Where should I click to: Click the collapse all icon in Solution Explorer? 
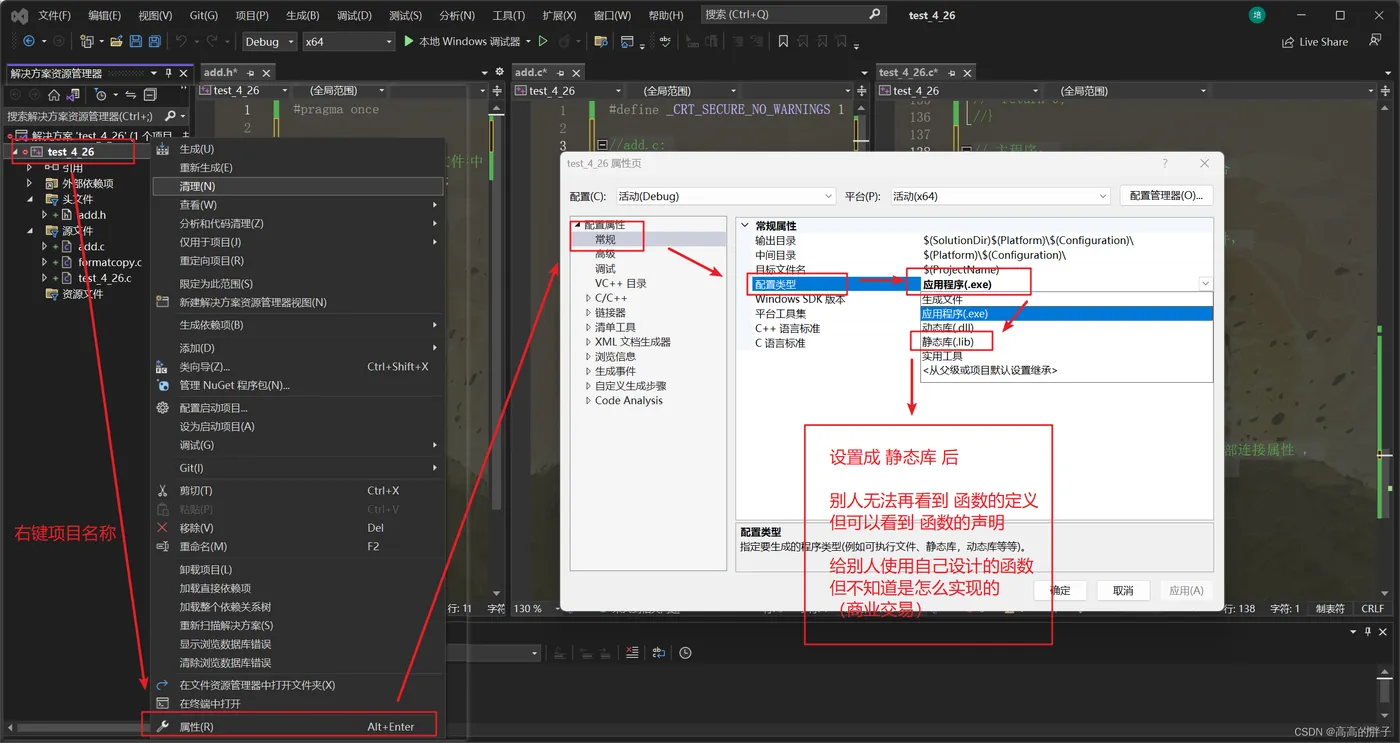150,95
